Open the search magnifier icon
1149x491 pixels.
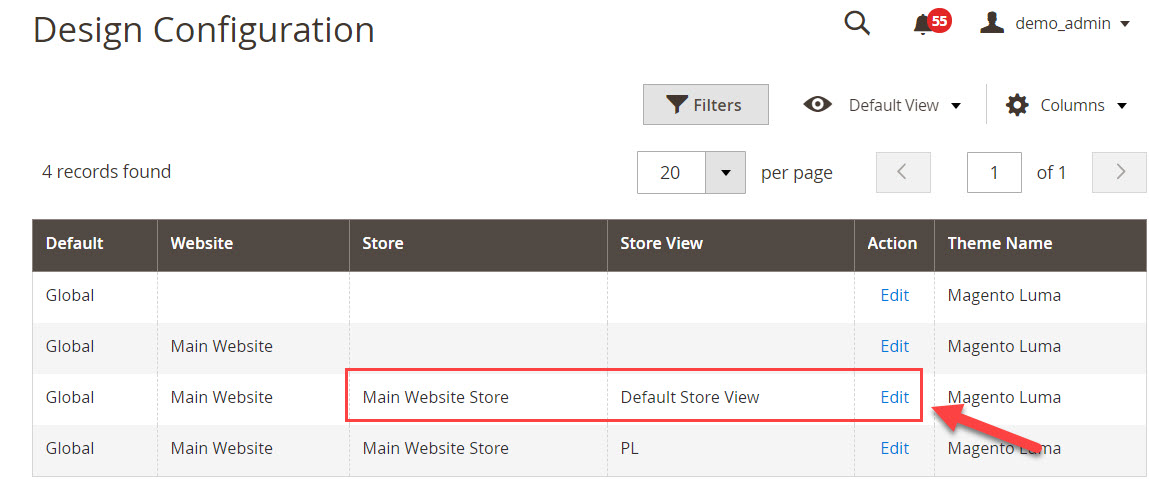point(857,23)
